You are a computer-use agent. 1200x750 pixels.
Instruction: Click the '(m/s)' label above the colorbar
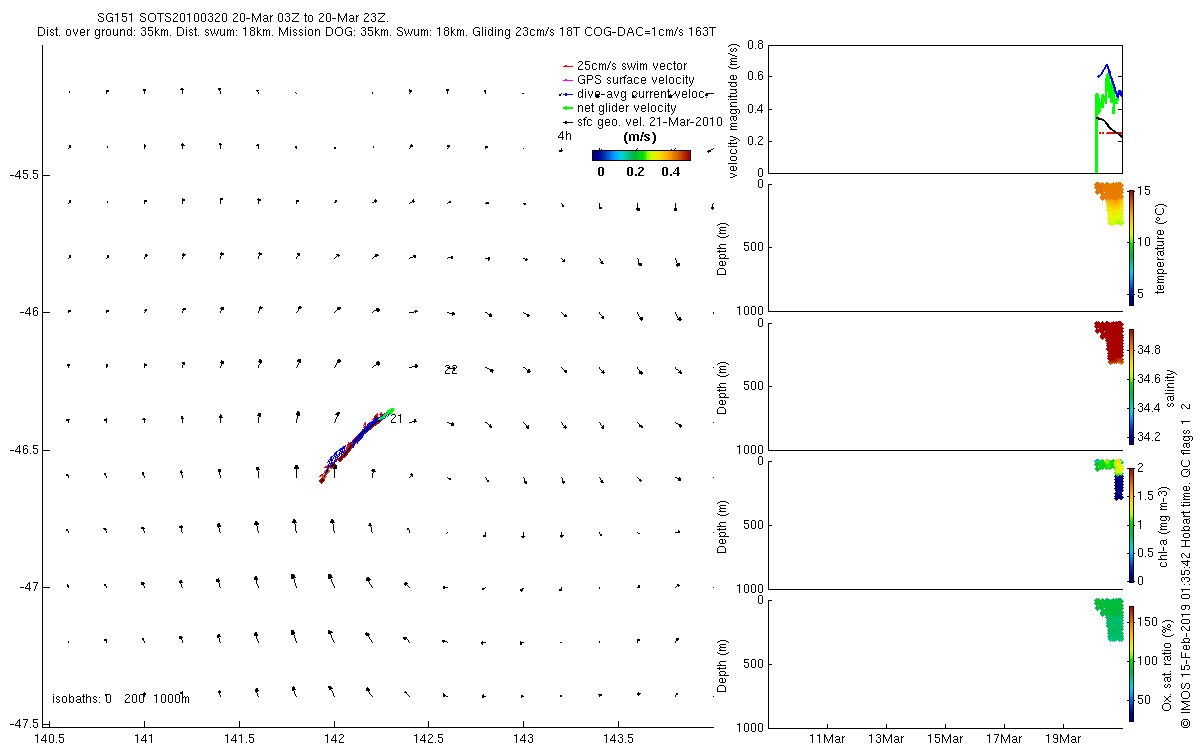click(x=640, y=136)
